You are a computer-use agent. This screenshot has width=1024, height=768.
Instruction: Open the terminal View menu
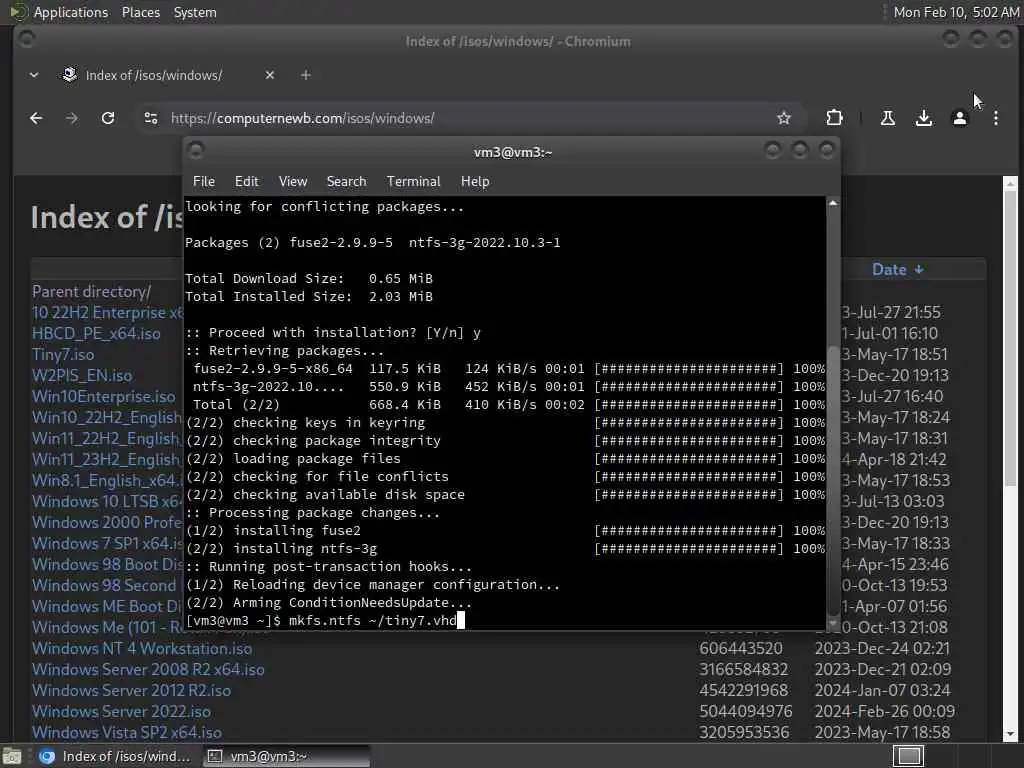click(x=293, y=182)
